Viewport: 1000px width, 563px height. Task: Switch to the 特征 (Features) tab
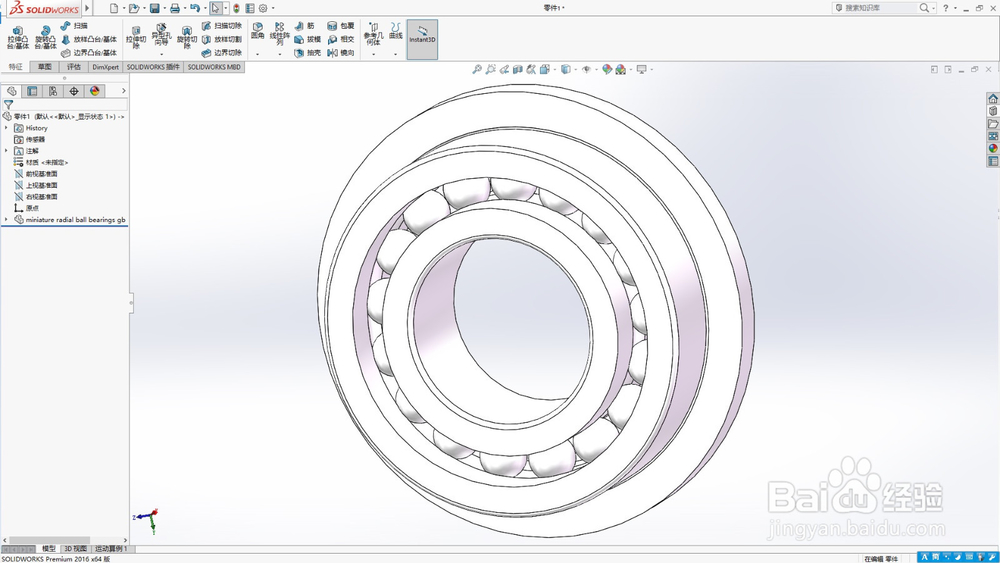pos(15,67)
